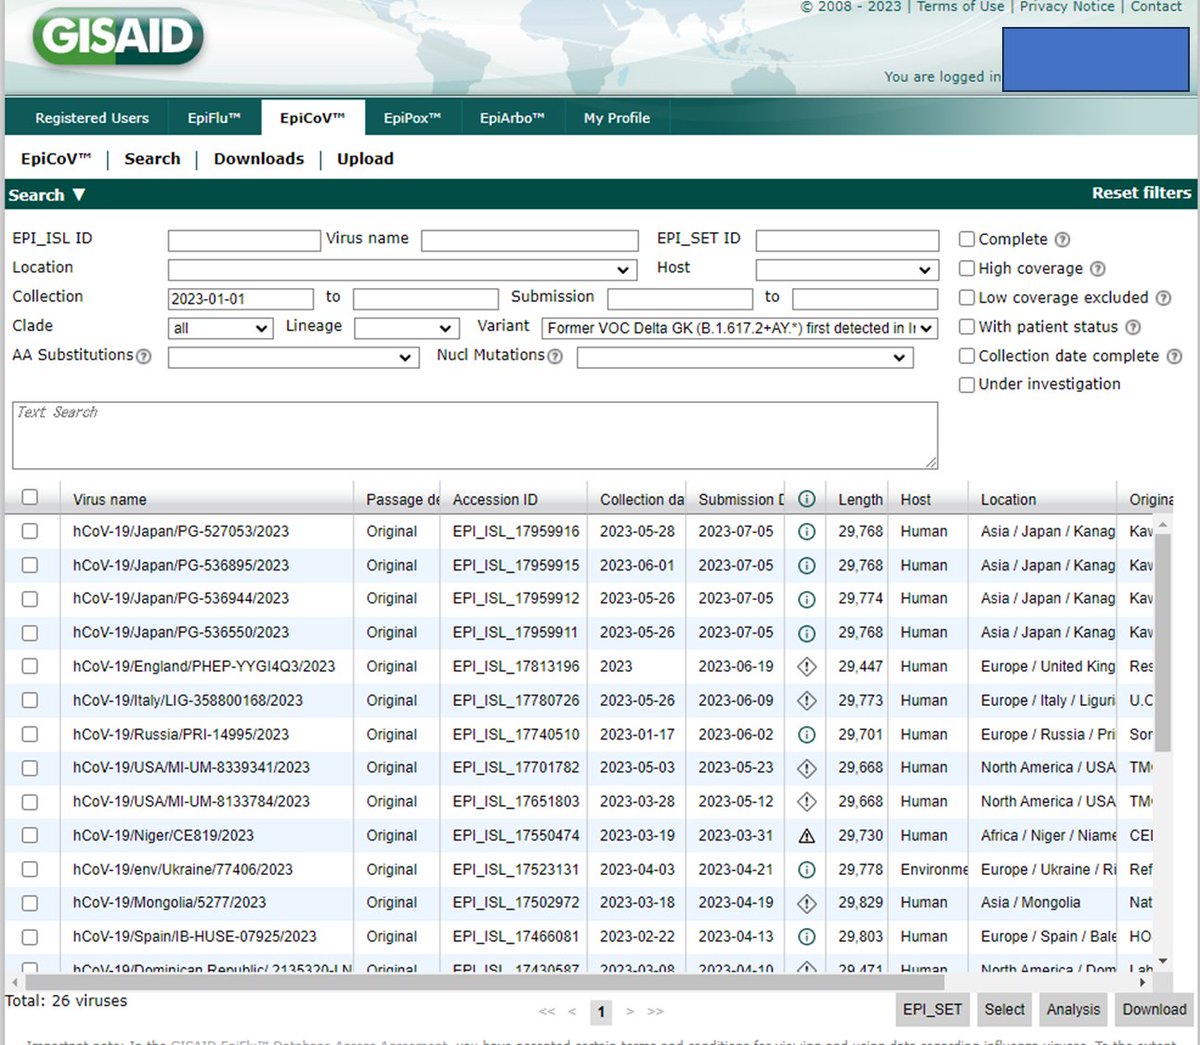Click warning triangle icon for Niger CE819 row
Screen dimensions: 1200x1045
tap(807, 836)
